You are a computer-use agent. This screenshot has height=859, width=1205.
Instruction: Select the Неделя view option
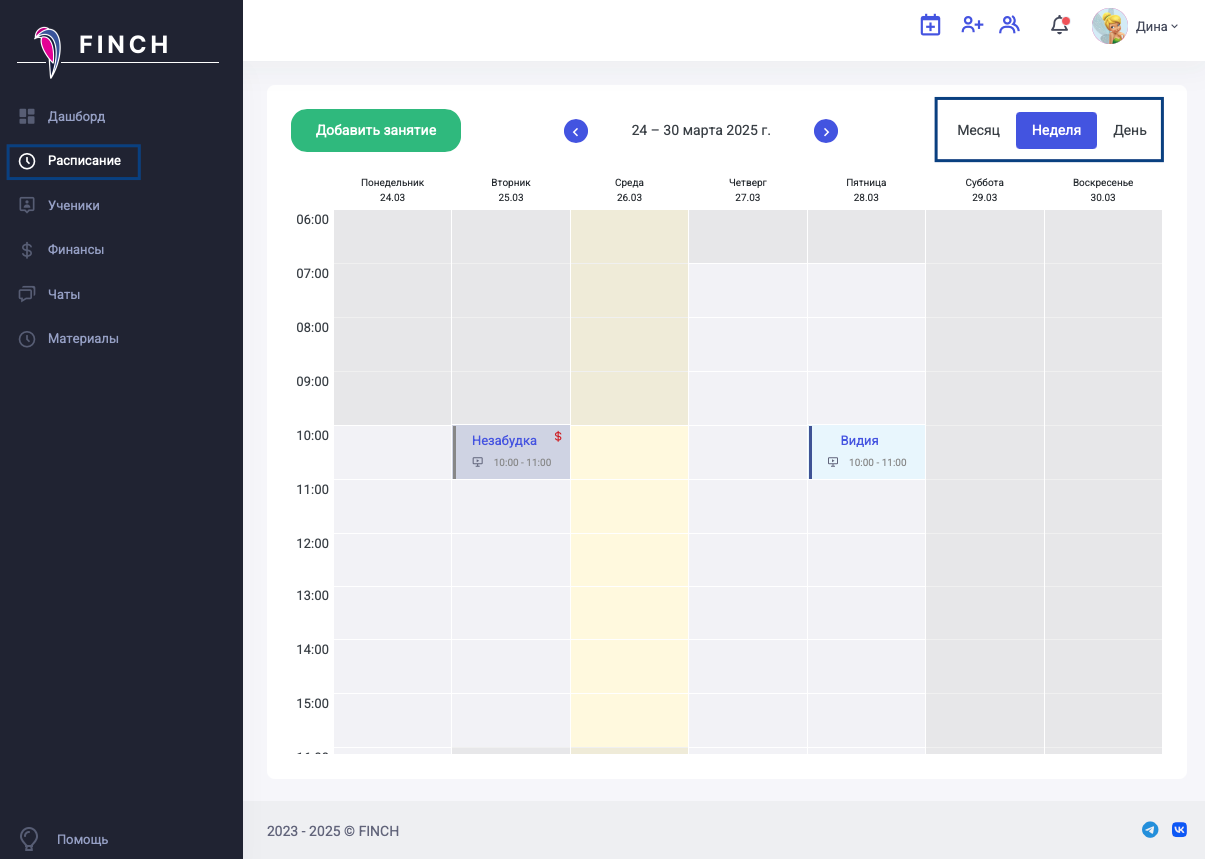(x=1056, y=131)
